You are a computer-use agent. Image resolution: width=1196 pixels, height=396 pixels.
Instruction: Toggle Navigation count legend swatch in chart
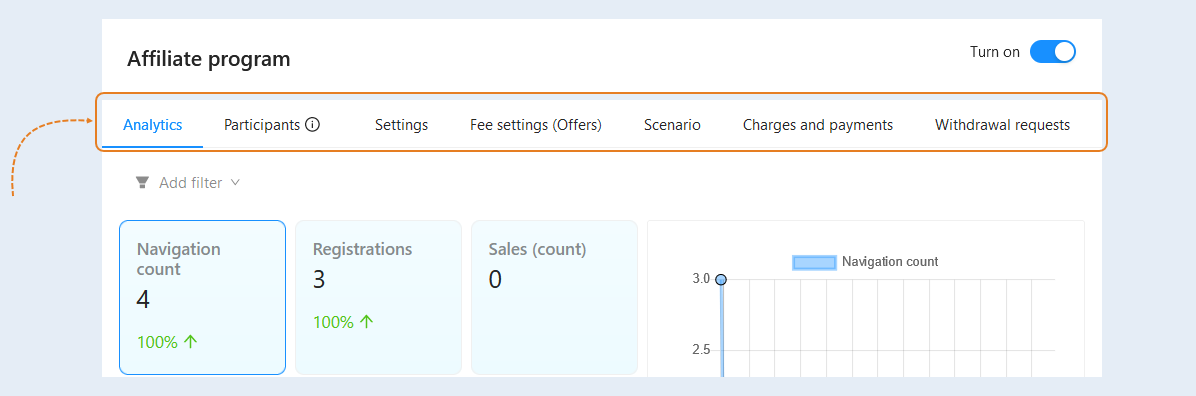tap(814, 262)
